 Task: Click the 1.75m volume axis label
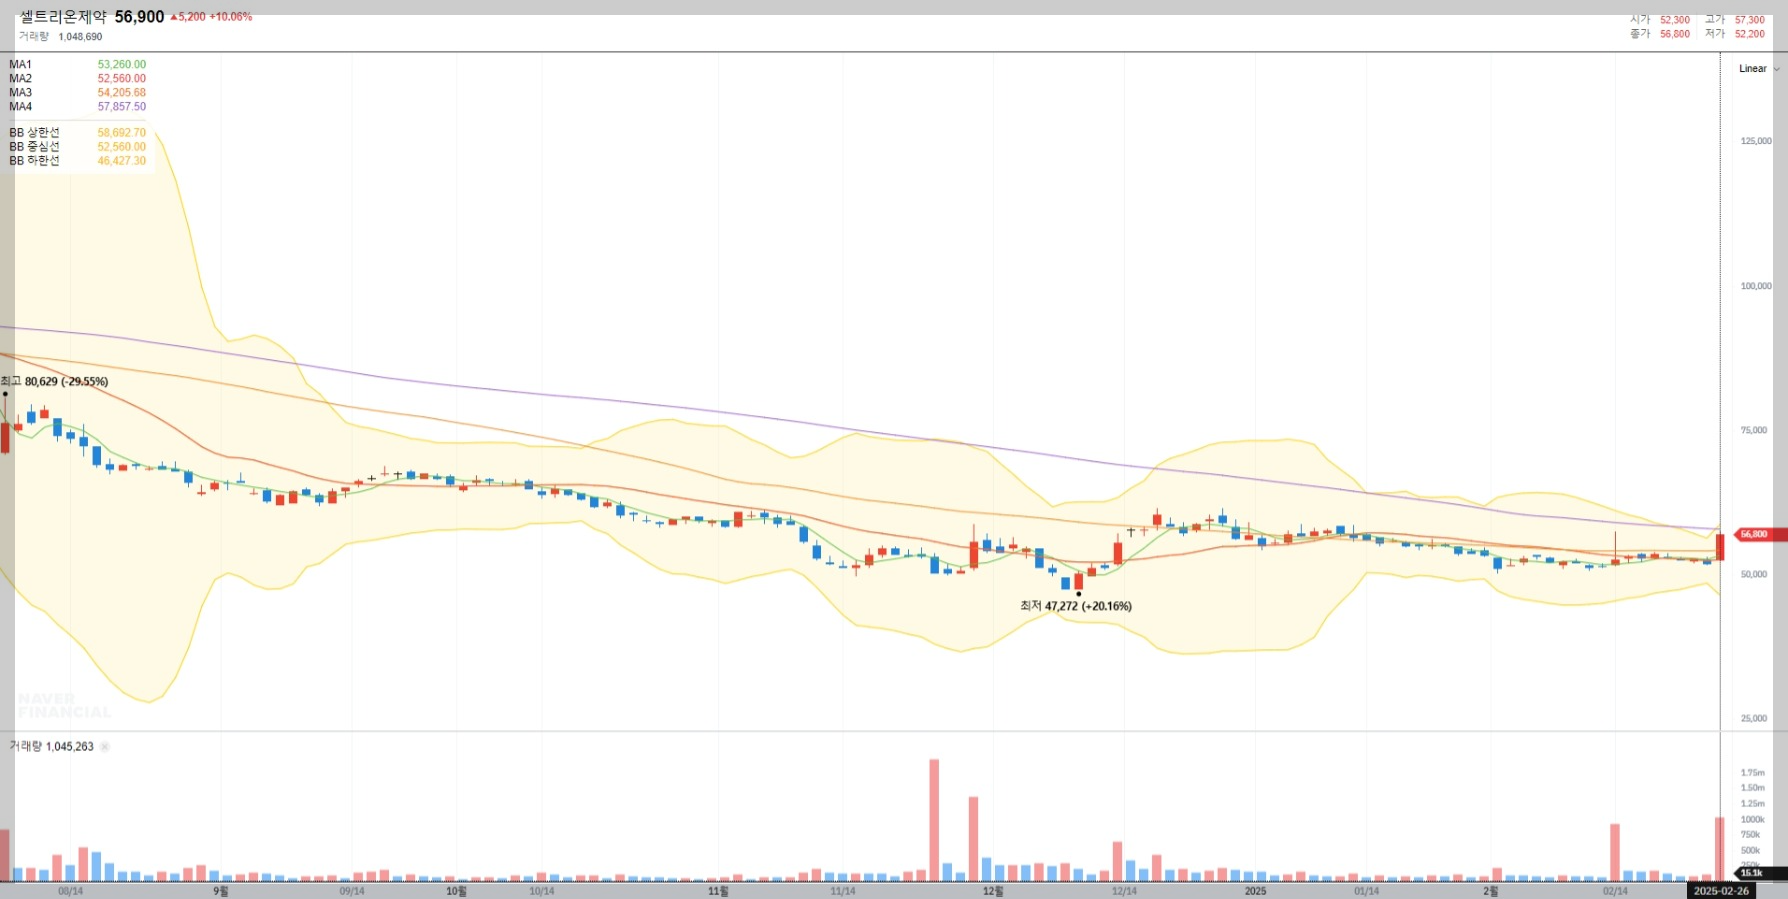[1752, 773]
